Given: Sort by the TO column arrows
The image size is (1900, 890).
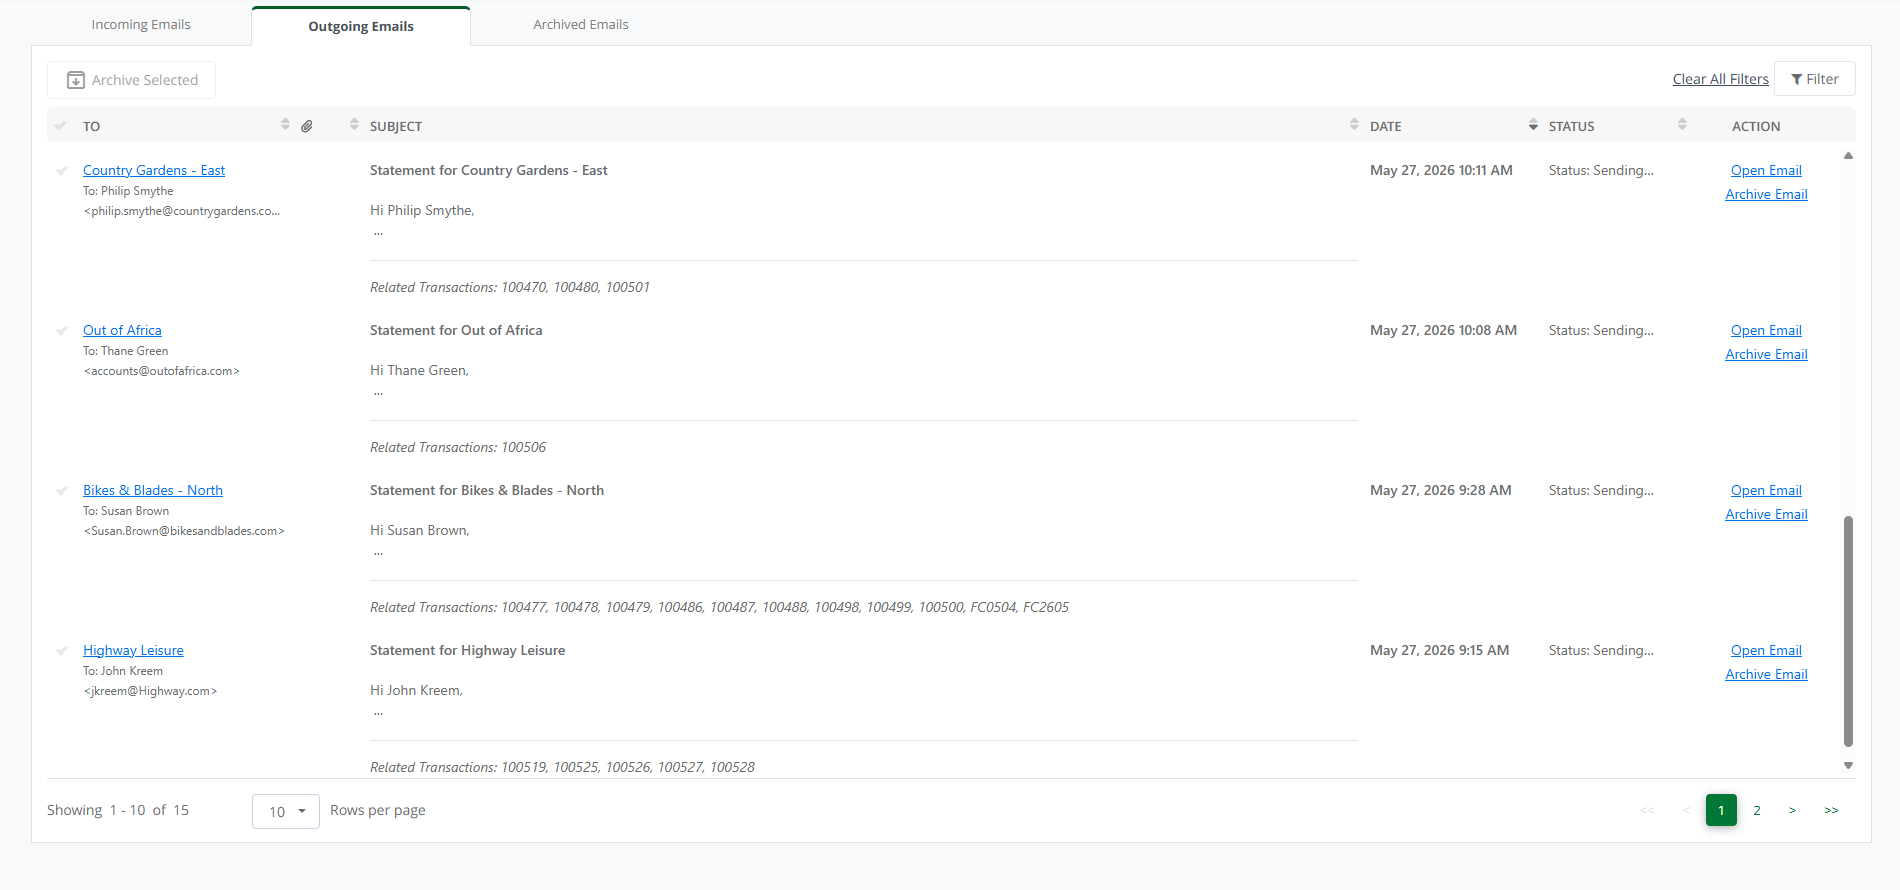Looking at the screenshot, I should click(285, 125).
